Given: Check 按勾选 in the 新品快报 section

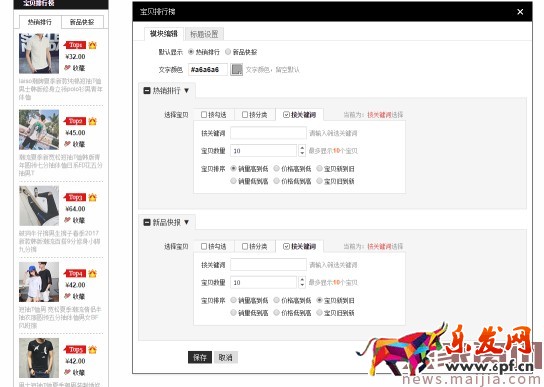Looking at the screenshot, I should pos(204,246).
